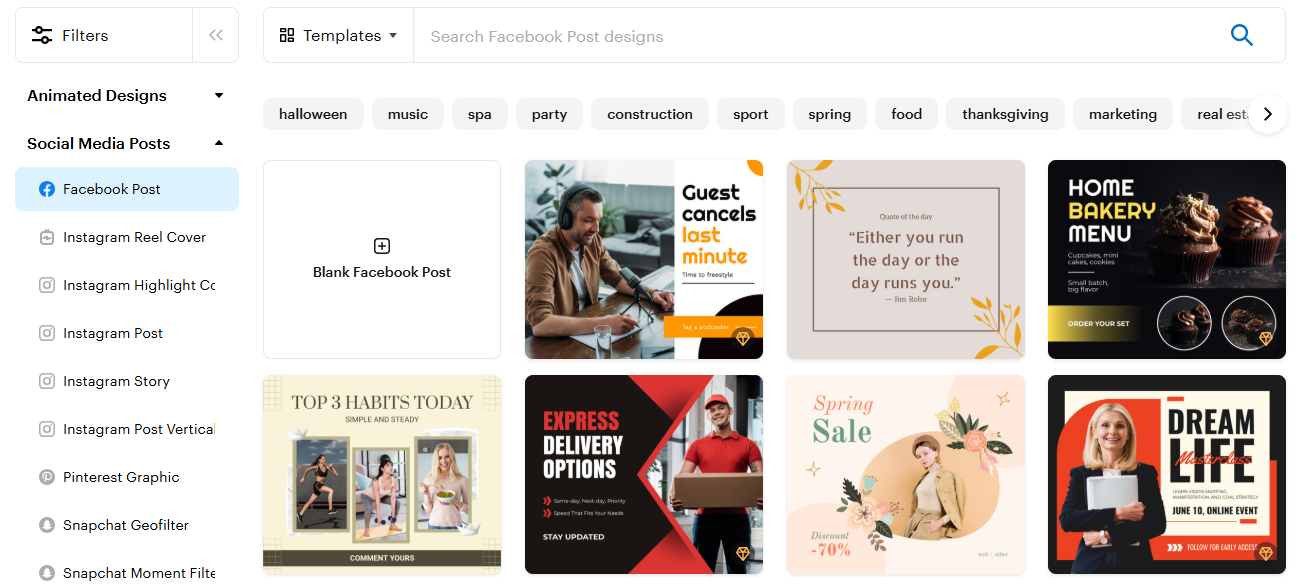Screen dimensions: 1303x588
Task: Expand the Animated Designs section
Action: [219, 96]
